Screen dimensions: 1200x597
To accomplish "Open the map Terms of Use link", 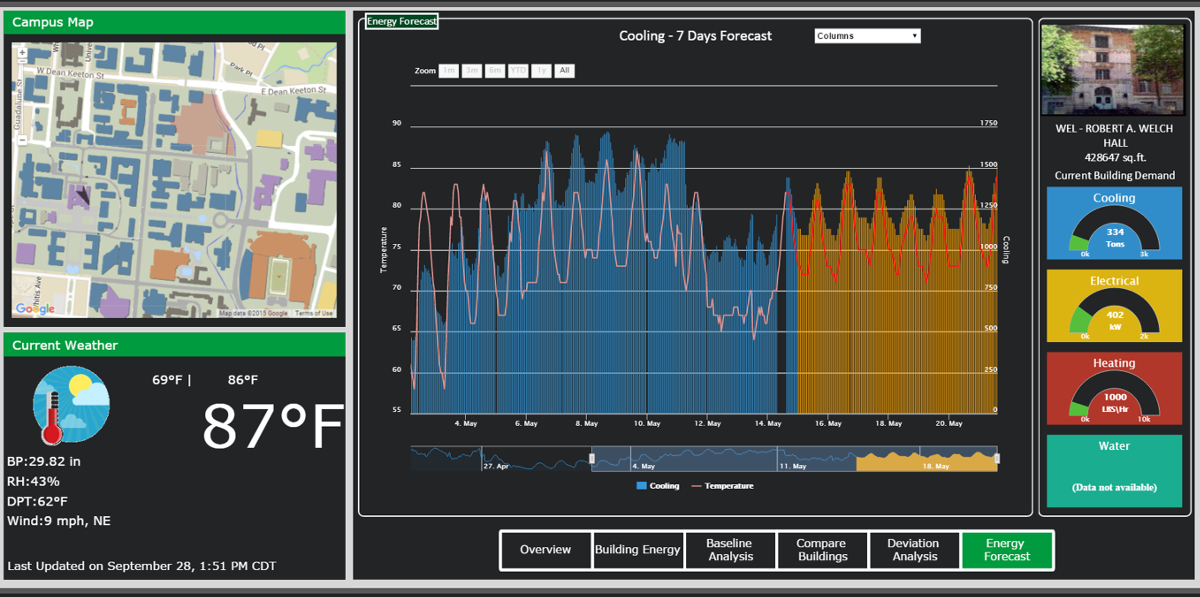I will (x=314, y=313).
